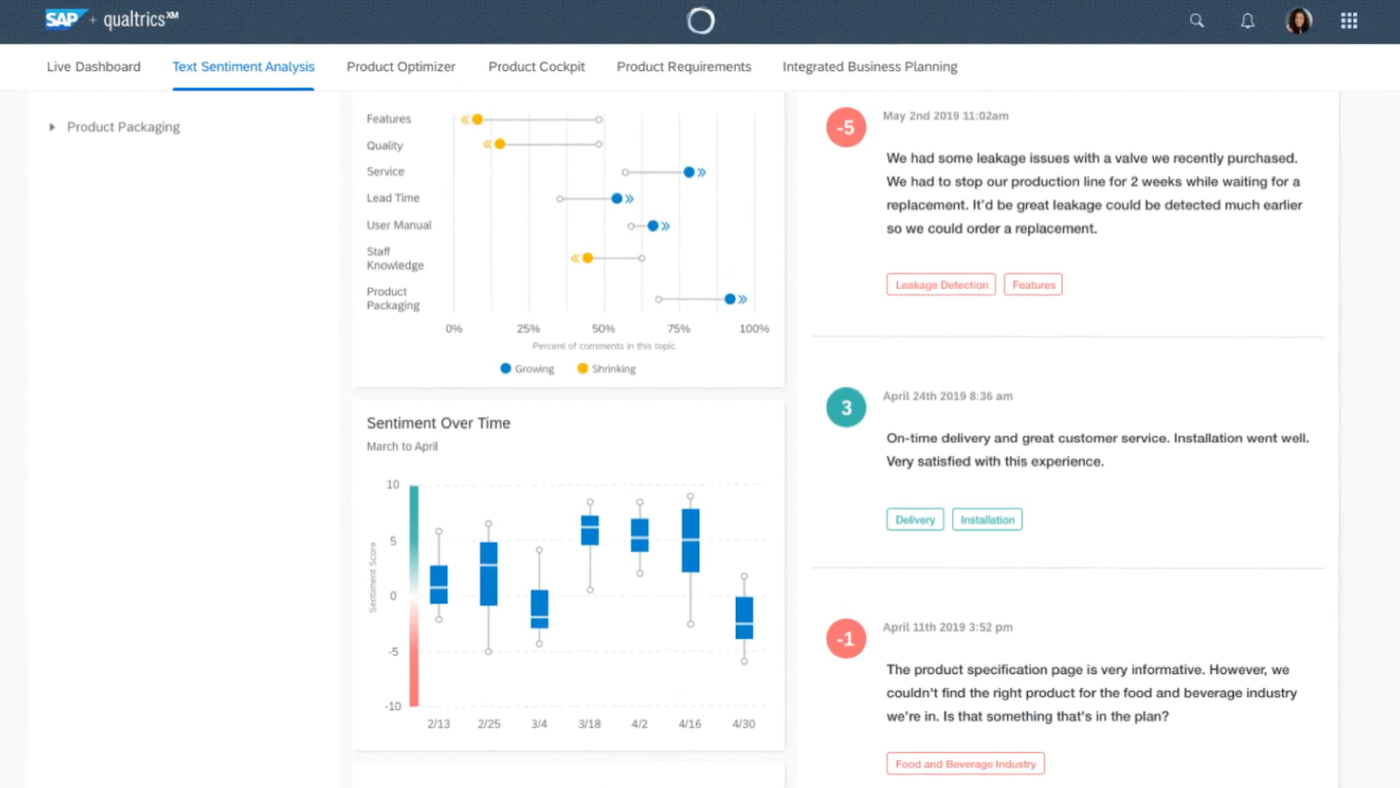
Task: Open search with the magnifier icon
Action: pos(1196,21)
